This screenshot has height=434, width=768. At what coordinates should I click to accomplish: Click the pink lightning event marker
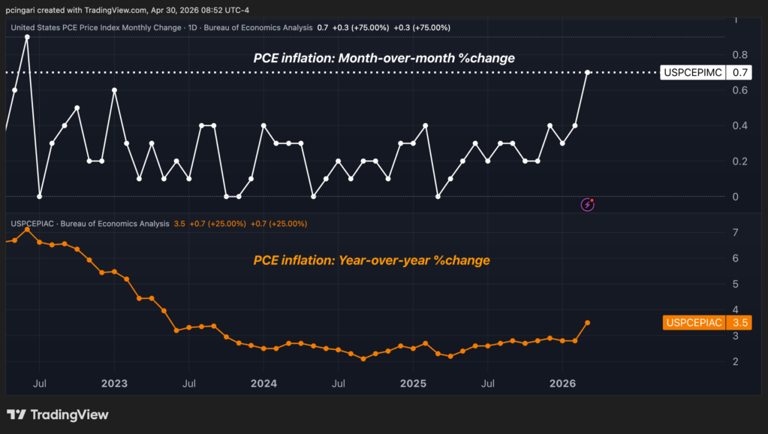588,204
